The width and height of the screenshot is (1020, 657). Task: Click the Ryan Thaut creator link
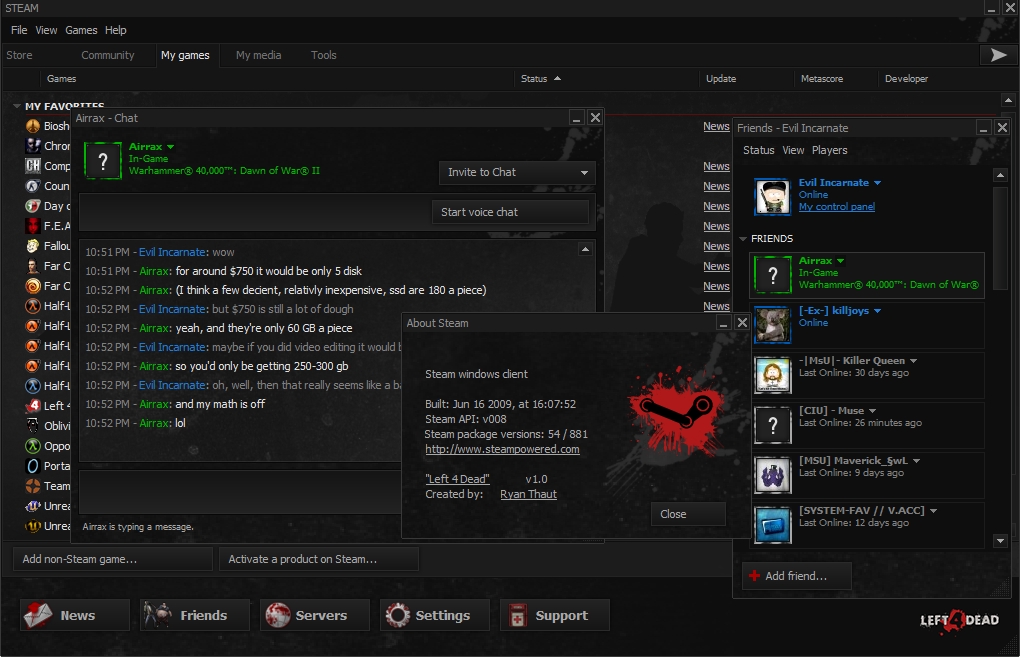pos(528,494)
